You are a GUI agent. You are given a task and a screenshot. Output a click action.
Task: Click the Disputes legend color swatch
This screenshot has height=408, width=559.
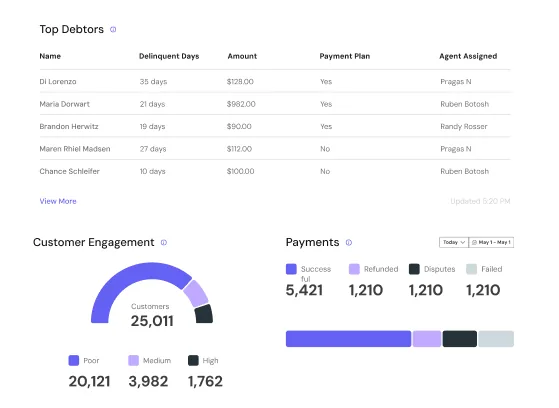coord(414,269)
